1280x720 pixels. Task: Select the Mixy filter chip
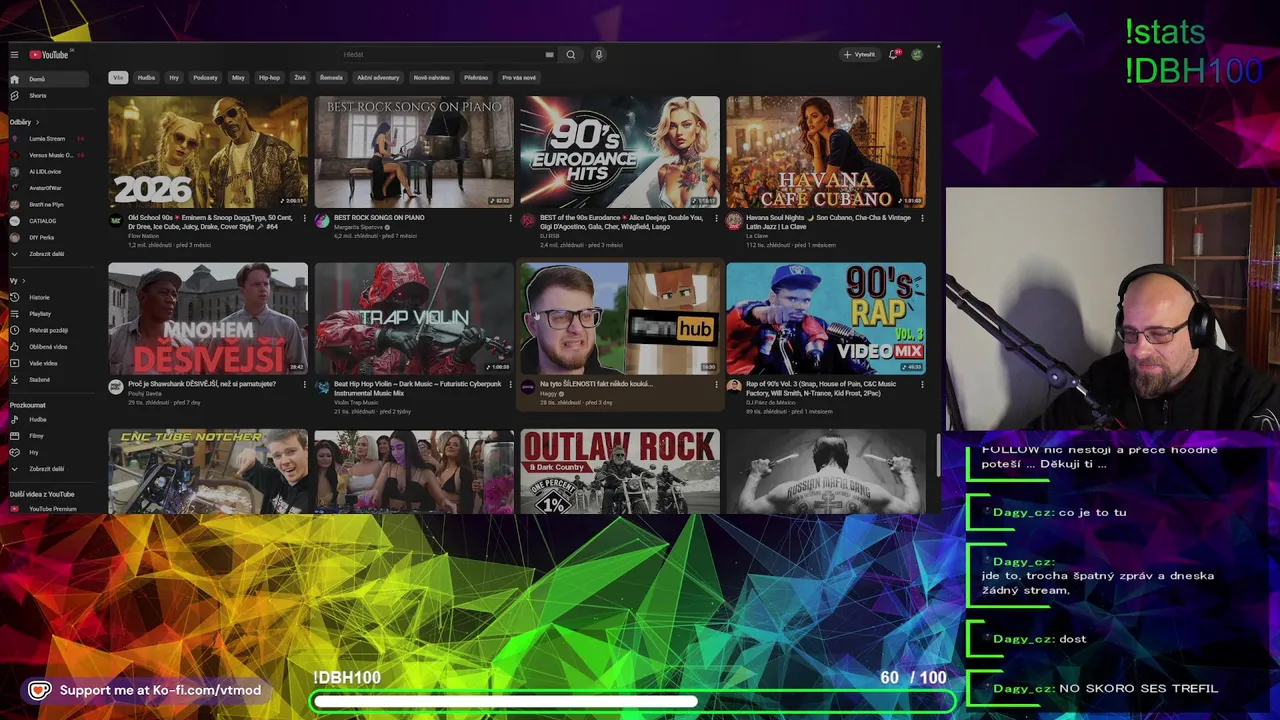(238, 77)
